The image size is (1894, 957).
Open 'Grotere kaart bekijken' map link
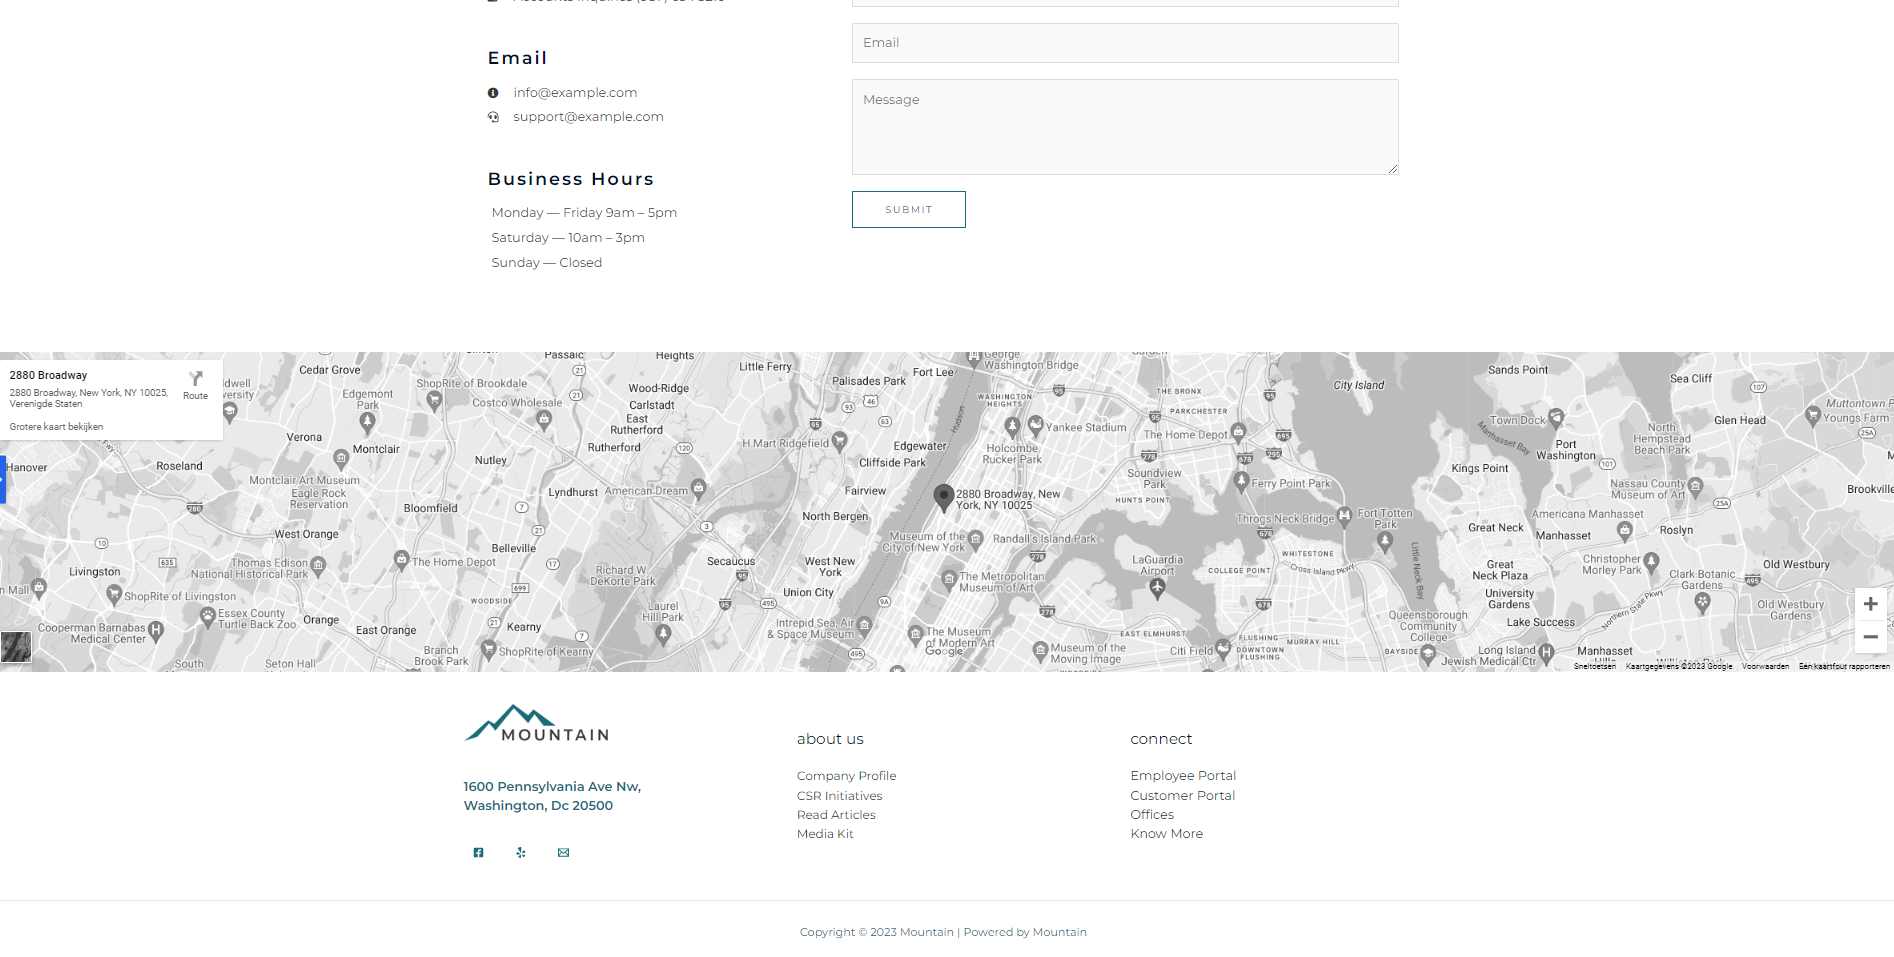click(x=56, y=427)
